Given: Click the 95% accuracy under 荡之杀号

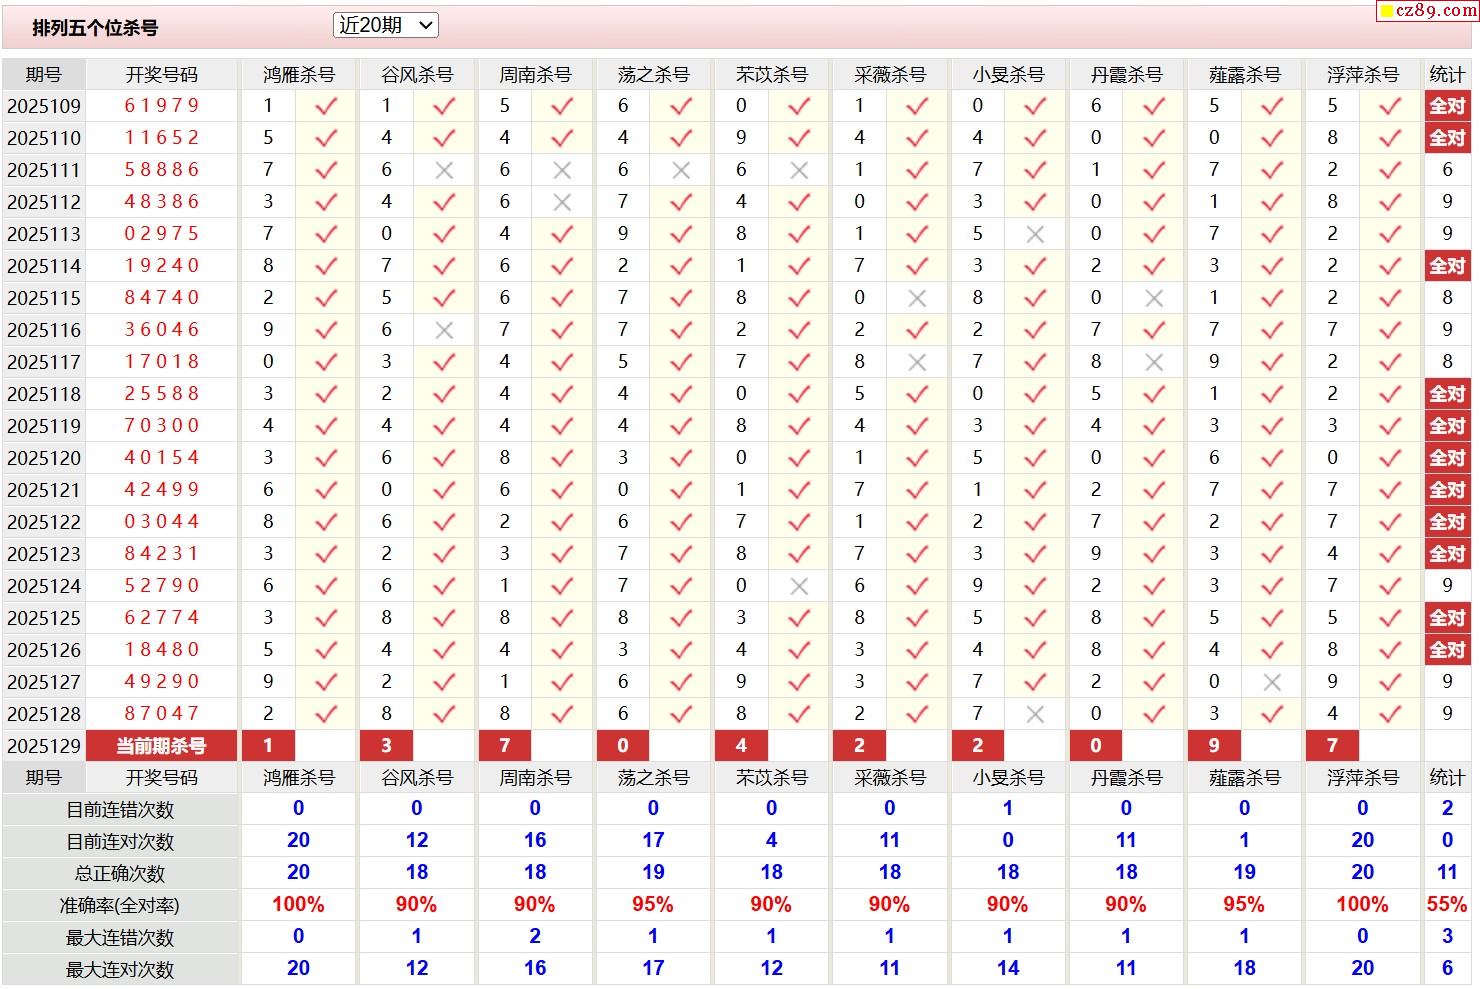Looking at the screenshot, I should point(653,905).
